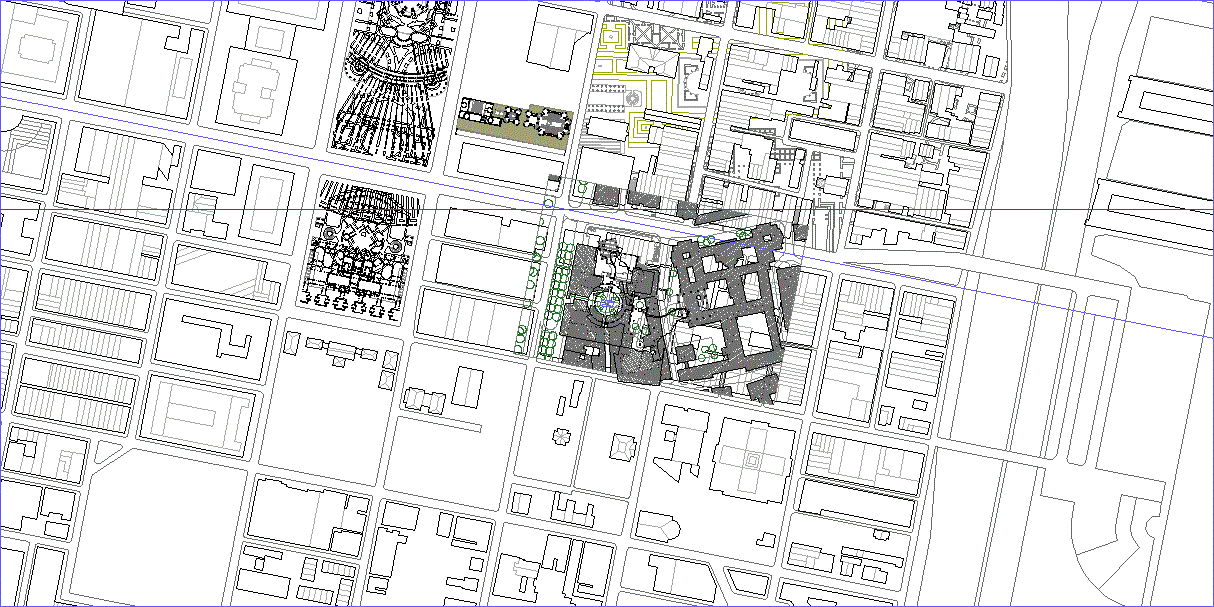Select the small square pyramid-roofed building outline
Viewport: 1214px width, 607px height.
(x=622, y=446)
